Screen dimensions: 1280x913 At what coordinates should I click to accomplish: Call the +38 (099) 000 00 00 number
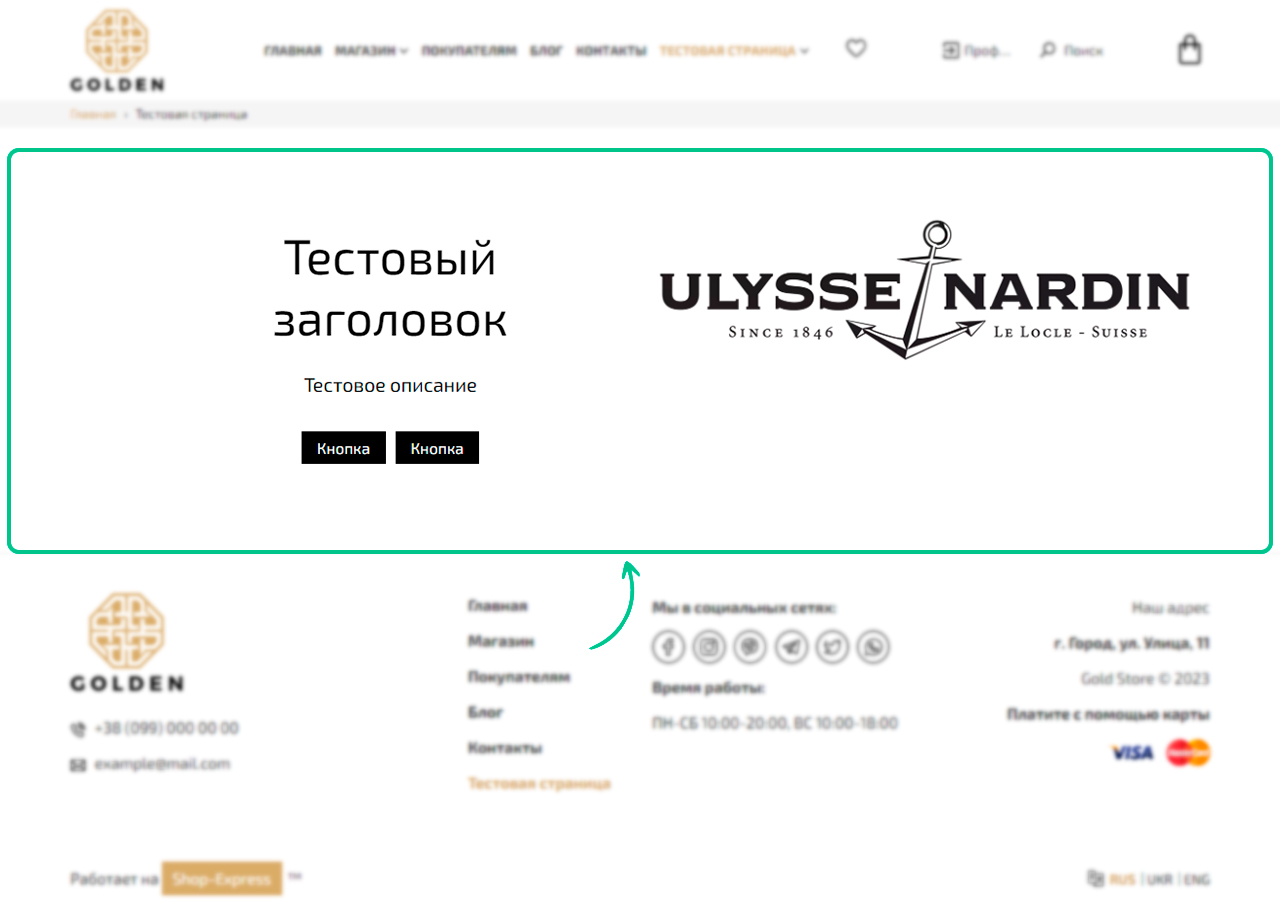point(167,729)
